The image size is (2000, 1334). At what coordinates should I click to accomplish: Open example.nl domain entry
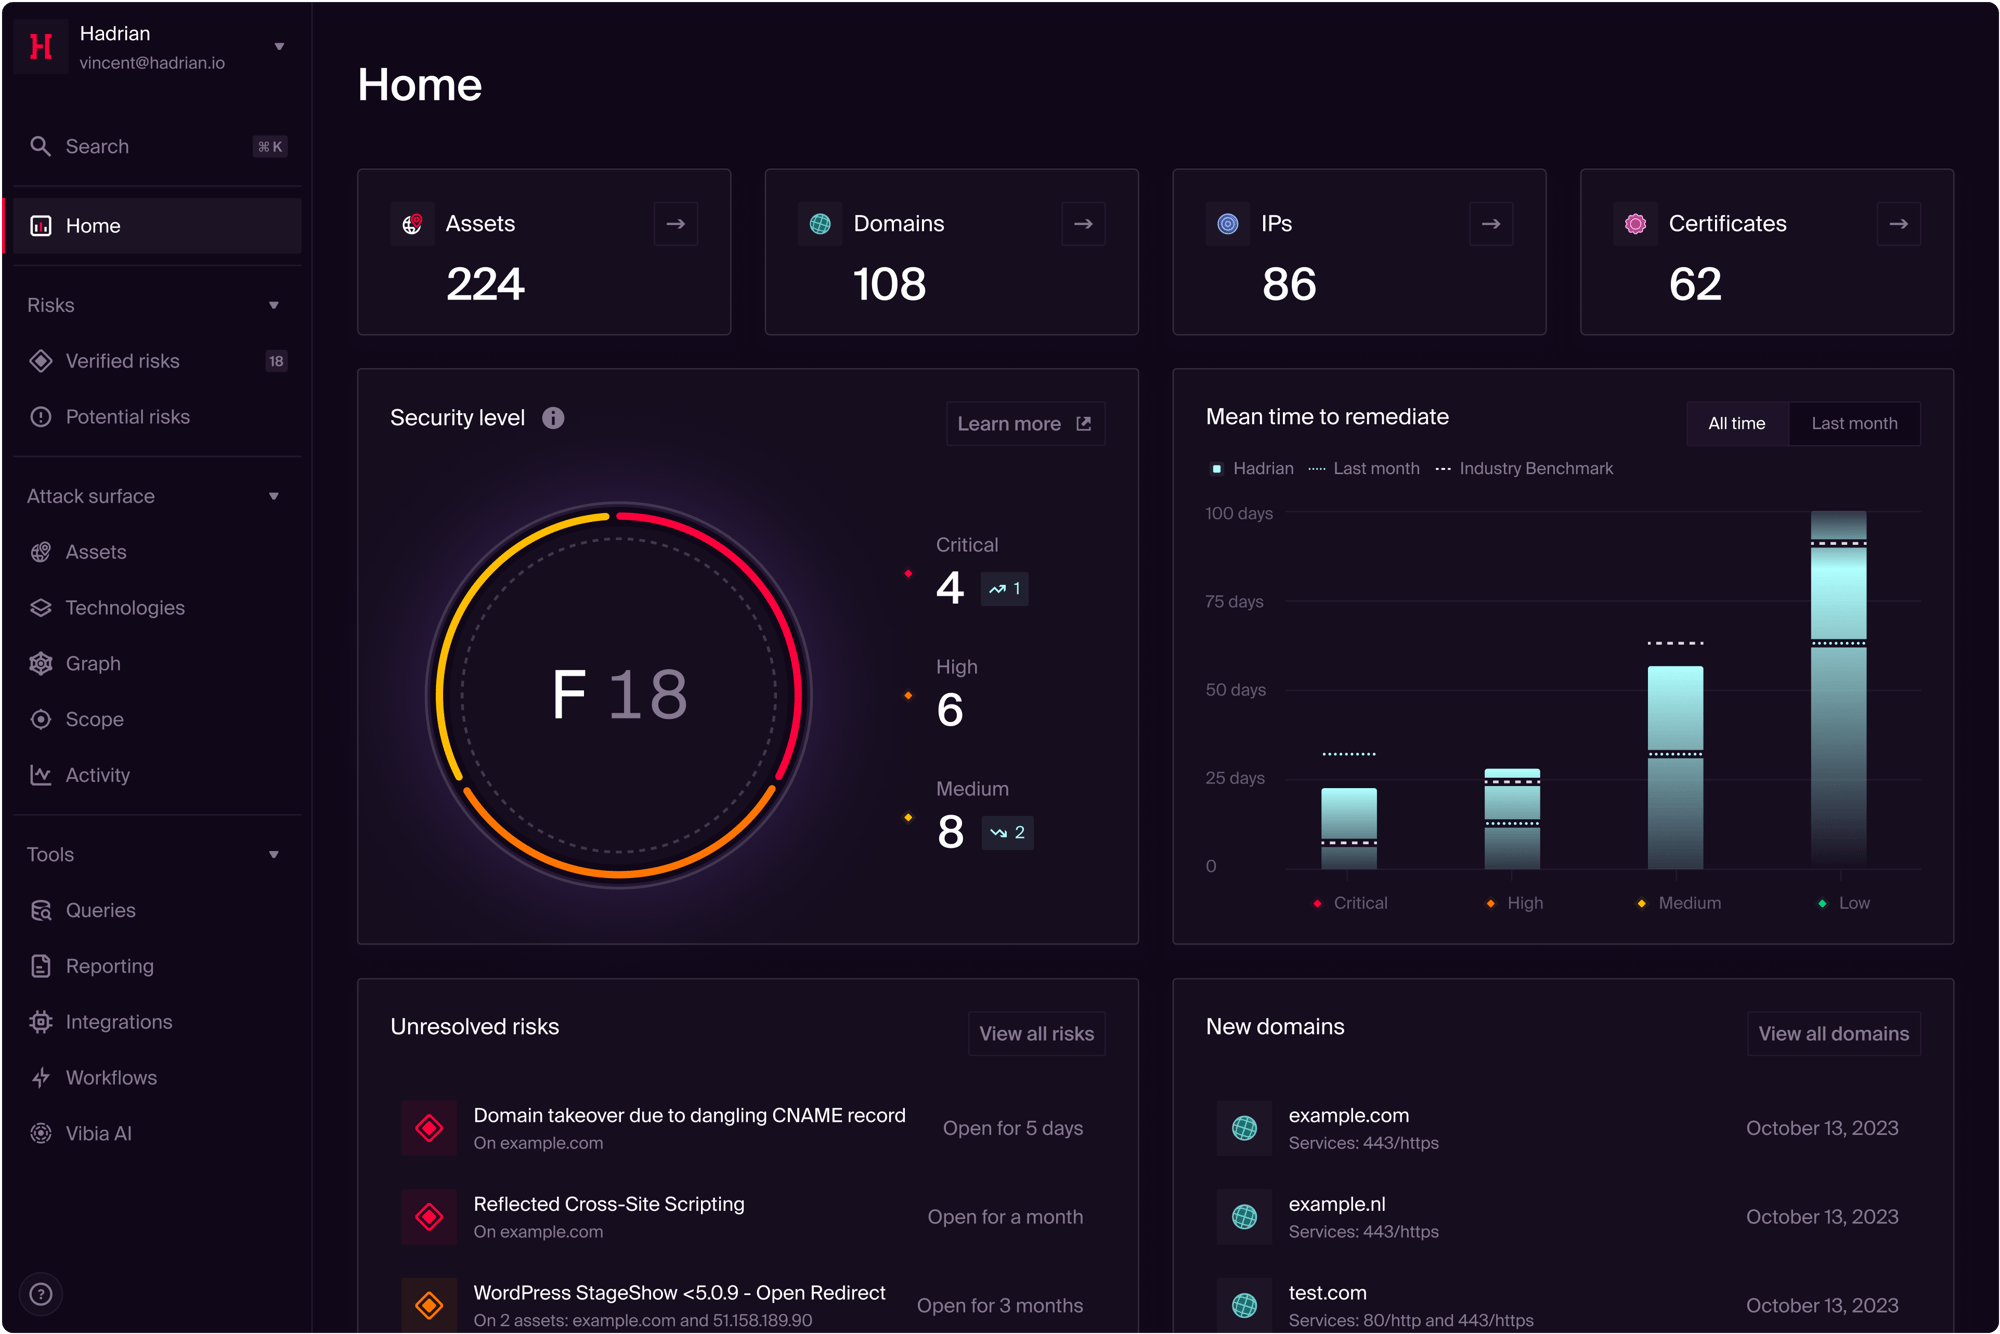[1563, 1217]
